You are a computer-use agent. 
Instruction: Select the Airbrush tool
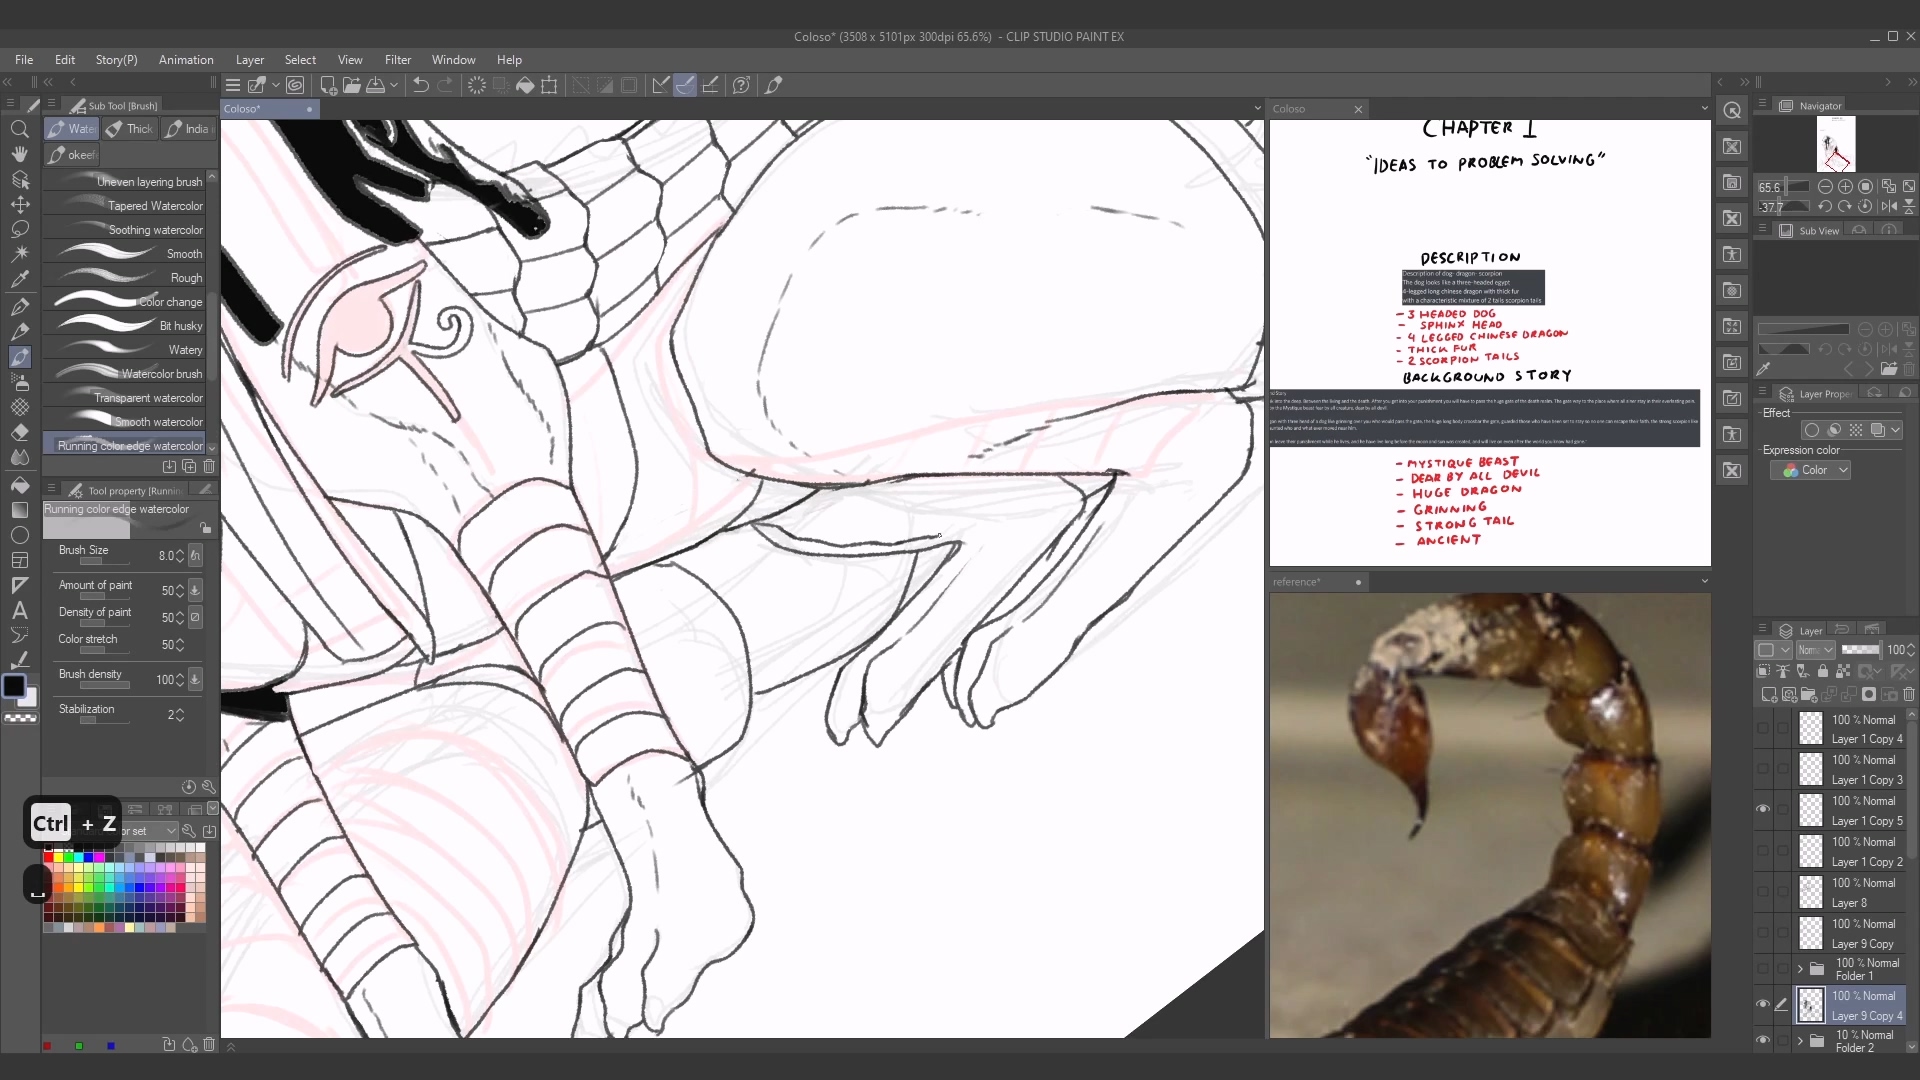19,382
